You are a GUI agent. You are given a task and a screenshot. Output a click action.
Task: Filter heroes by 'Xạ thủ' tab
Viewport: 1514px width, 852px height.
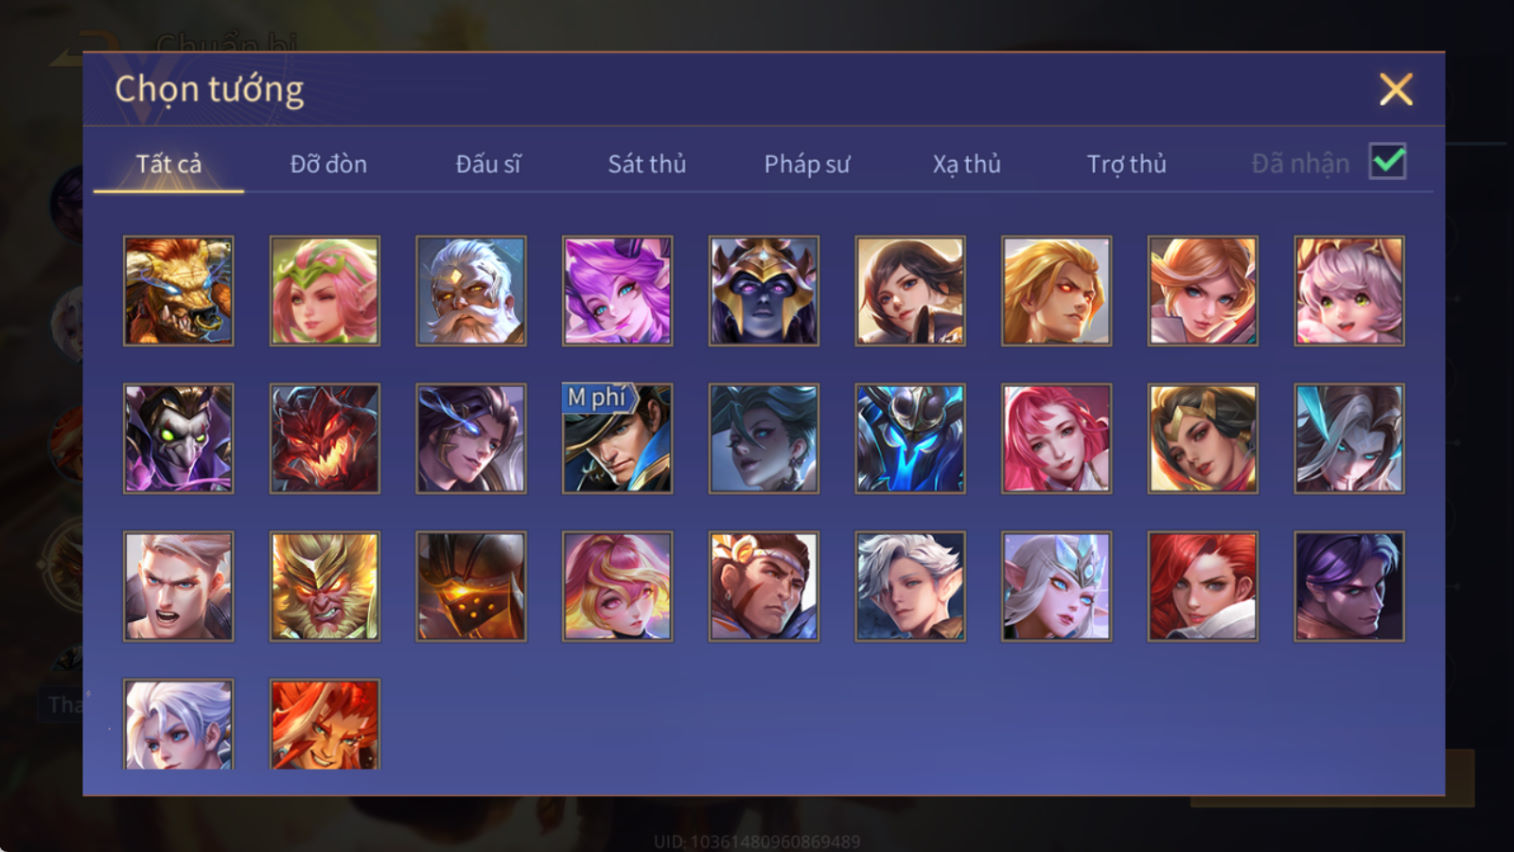(x=966, y=164)
